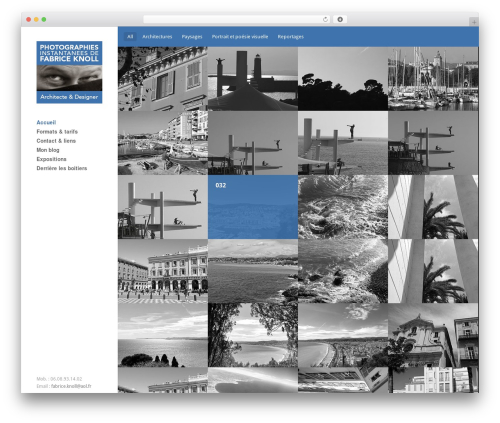Visit Mon blog link
This screenshot has width=500, height=423.
[x=48, y=150]
